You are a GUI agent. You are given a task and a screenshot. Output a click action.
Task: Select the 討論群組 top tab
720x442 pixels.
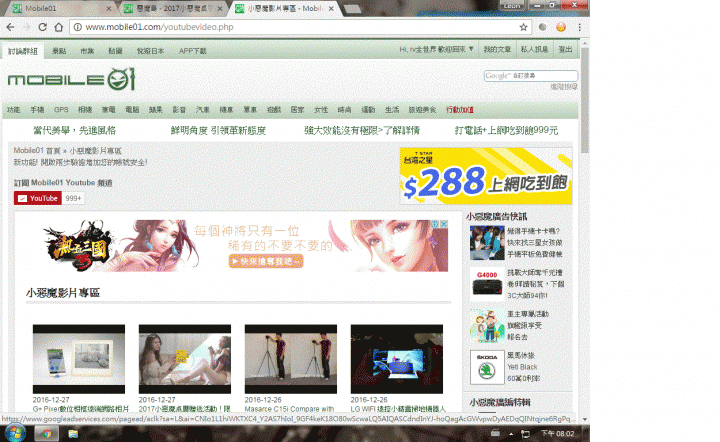coord(23,51)
